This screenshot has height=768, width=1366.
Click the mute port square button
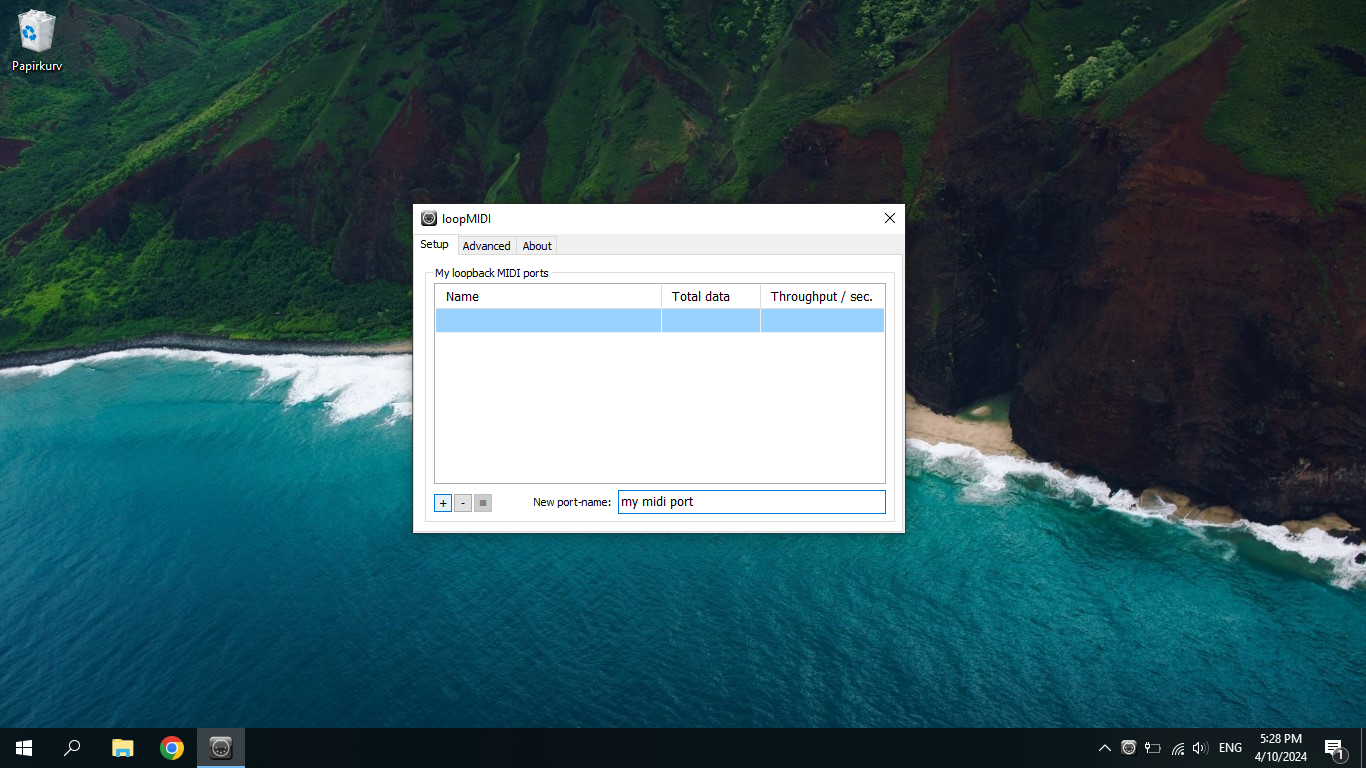coord(483,503)
